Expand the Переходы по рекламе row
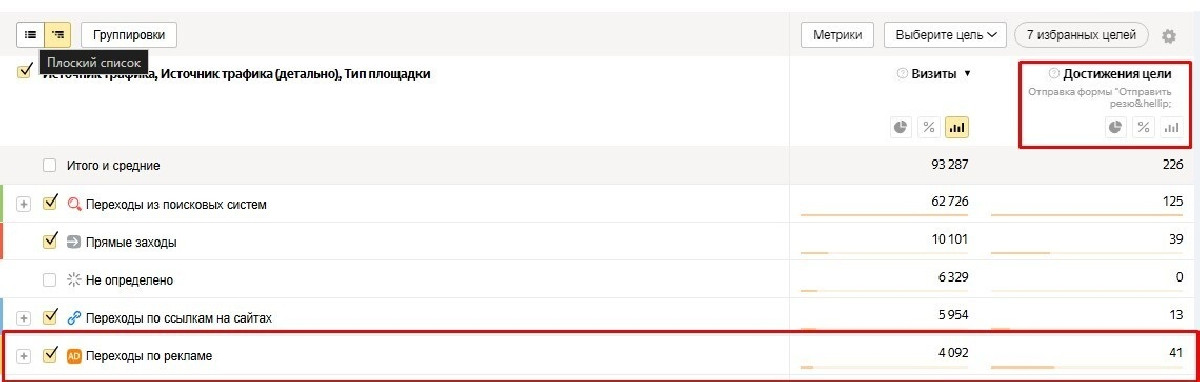The image size is (1200, 382). tap(25, 356)
